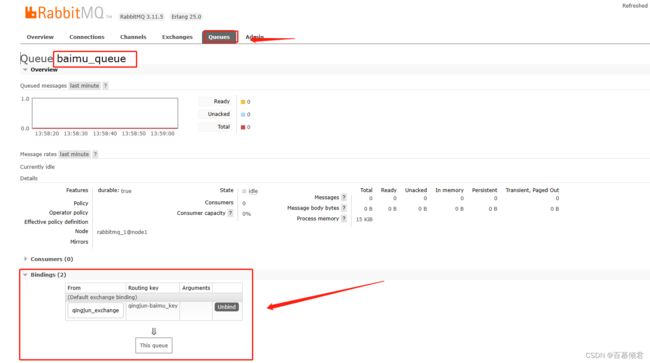Open help for Messages row
Image resolution: width=650 pixels, height=363 pixels.
coord(344,197)
